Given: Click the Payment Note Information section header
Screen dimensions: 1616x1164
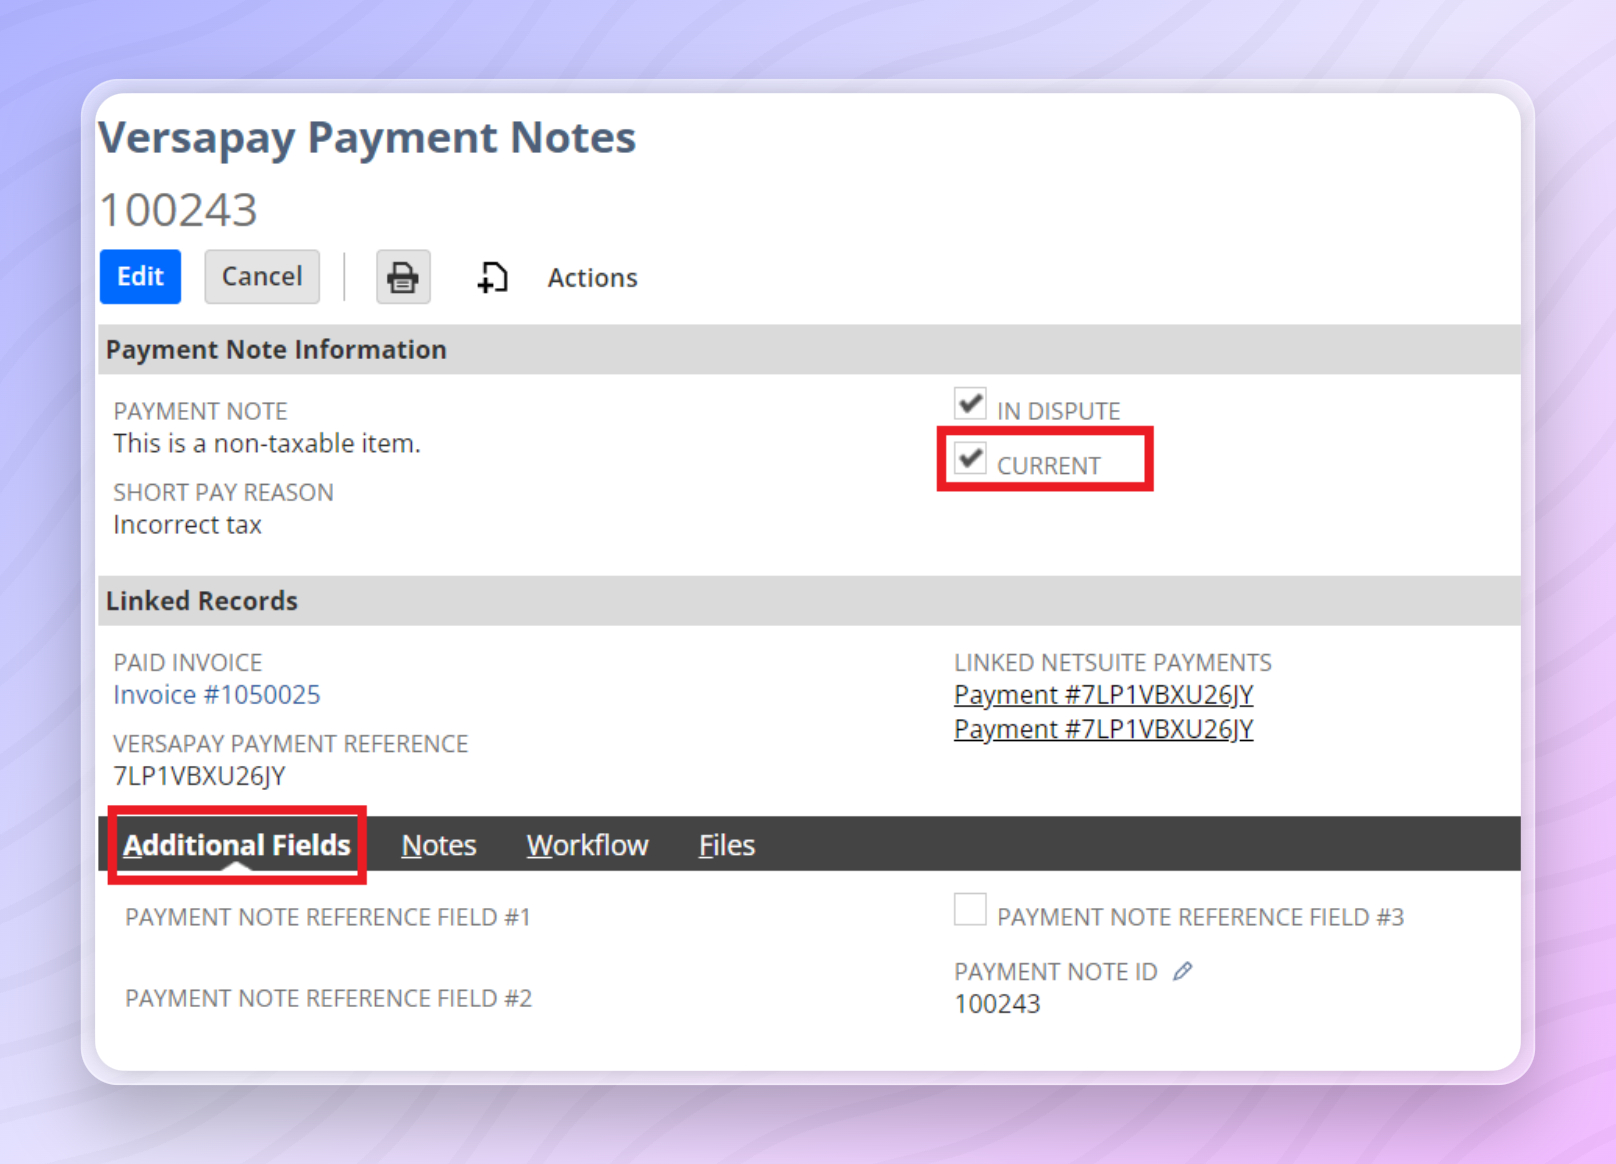Looking at the screenshot, I should click(x=809, y=350).
